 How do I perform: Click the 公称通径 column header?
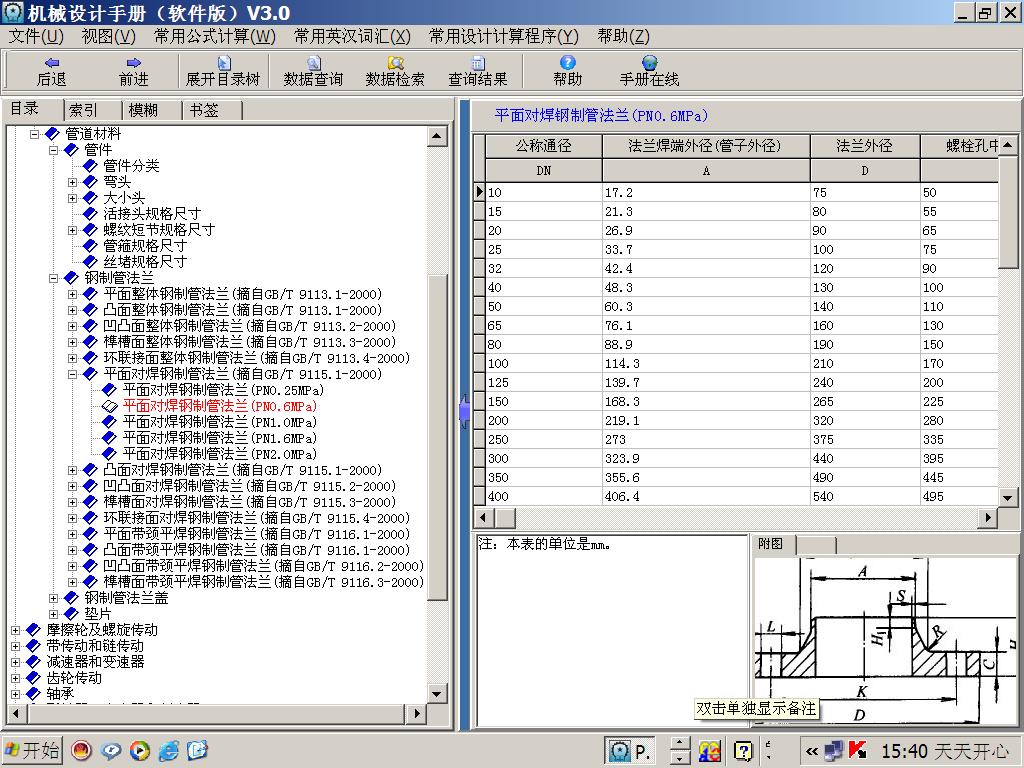543,146
